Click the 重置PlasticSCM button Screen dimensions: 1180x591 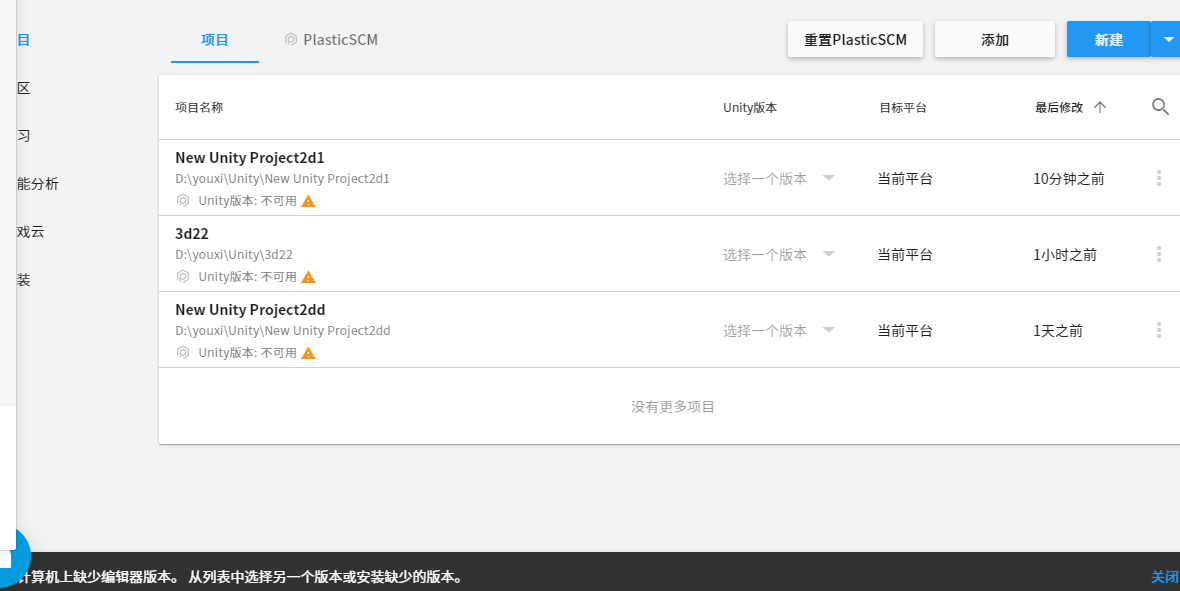tap(855, 39)
